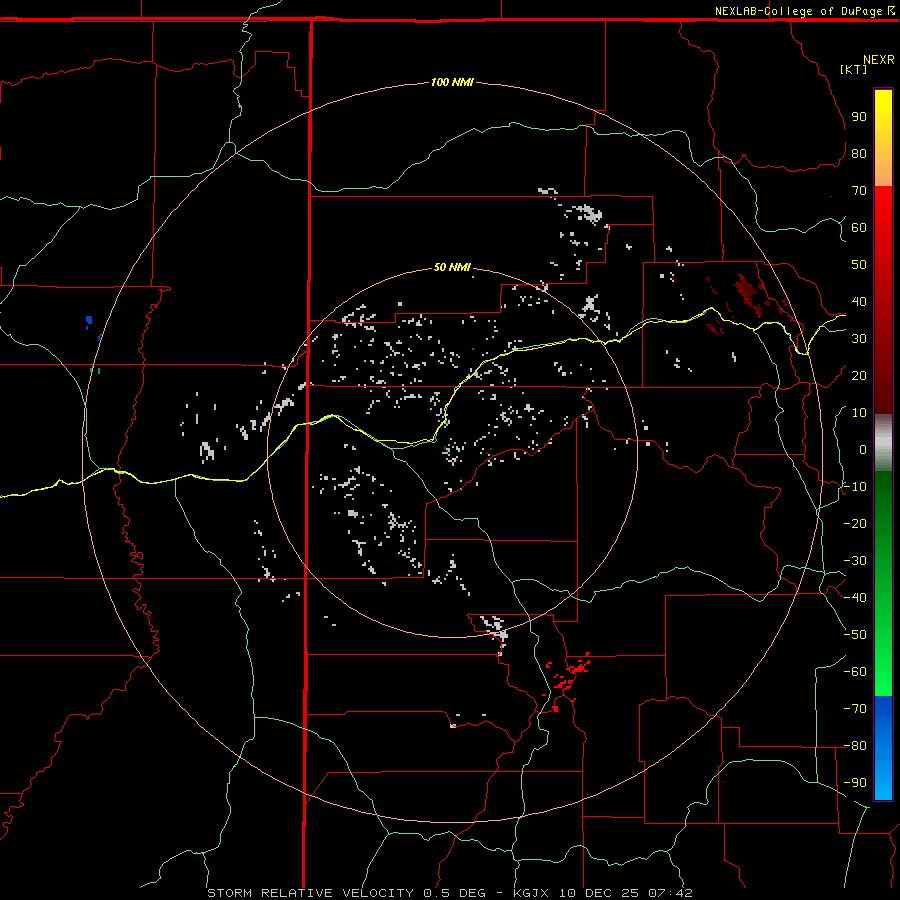The image size is (900, 900).
Task: Click the 10 DEC 25 07:42 timestamp
Action: coord(625,893)
